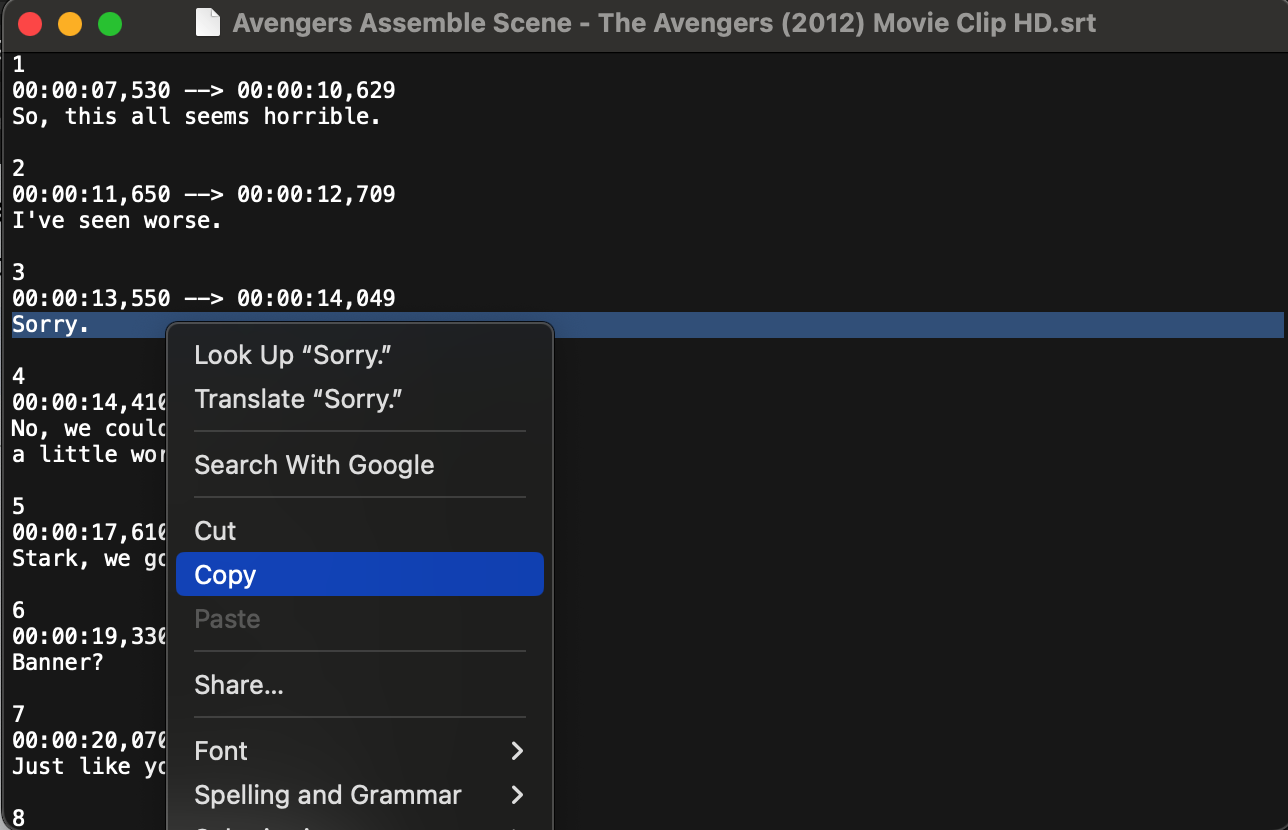
Task: Open the Share… option
Action: pyautogui.click(x=239, y=685)
